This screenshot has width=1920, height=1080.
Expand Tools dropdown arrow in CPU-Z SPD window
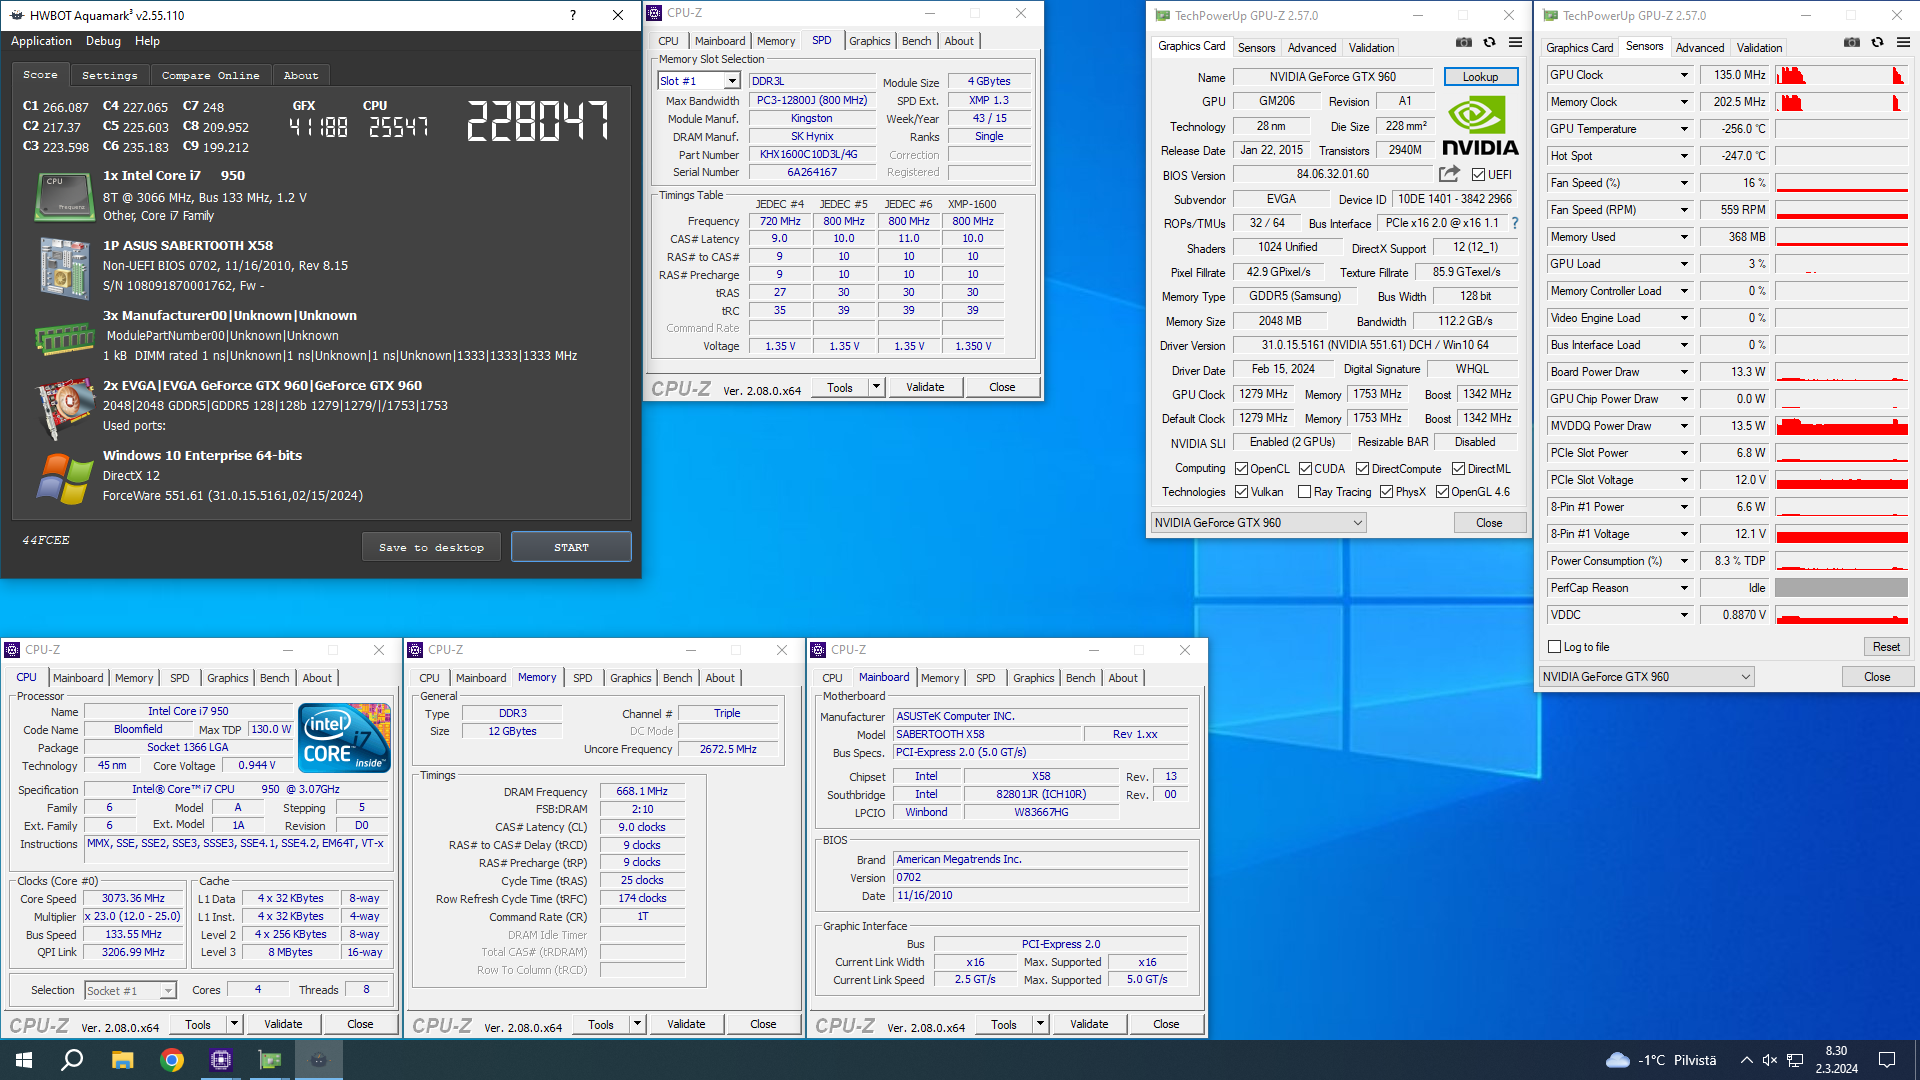pyautogui.click(x=876, y=387)
